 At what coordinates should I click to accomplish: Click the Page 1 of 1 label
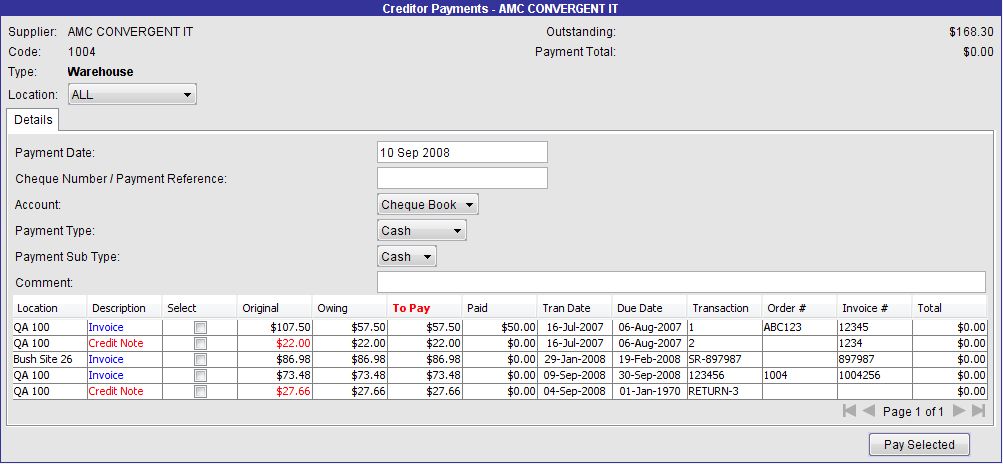[x=913, y=412]
